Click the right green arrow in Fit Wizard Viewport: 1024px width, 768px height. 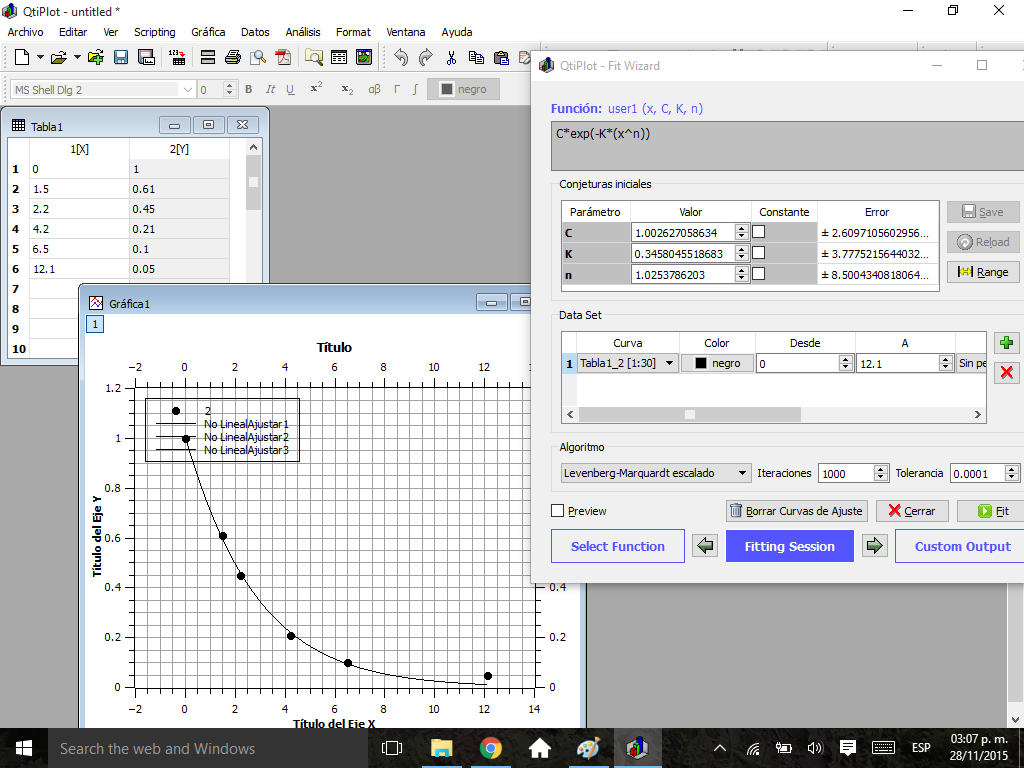click(874, 546)
